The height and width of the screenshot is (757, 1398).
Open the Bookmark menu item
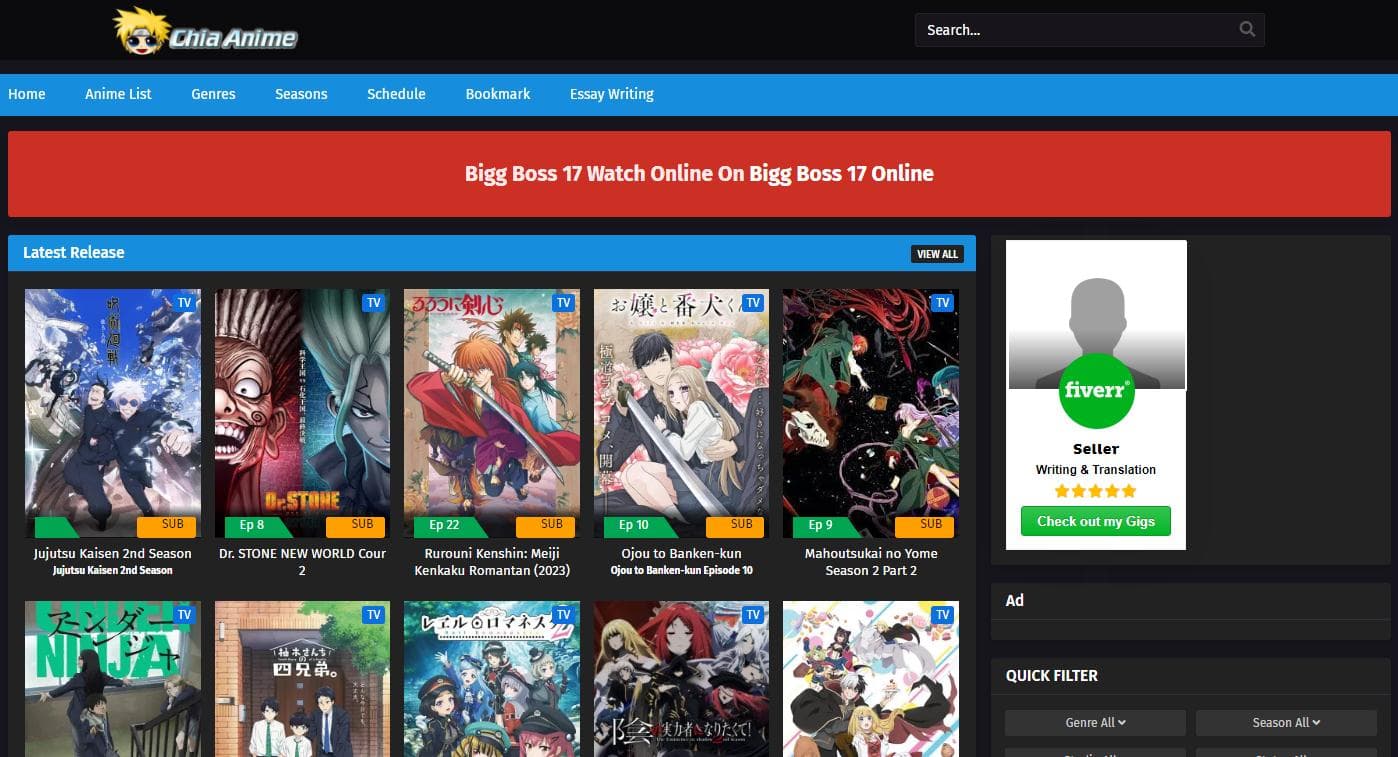click(x=498, y=94)
